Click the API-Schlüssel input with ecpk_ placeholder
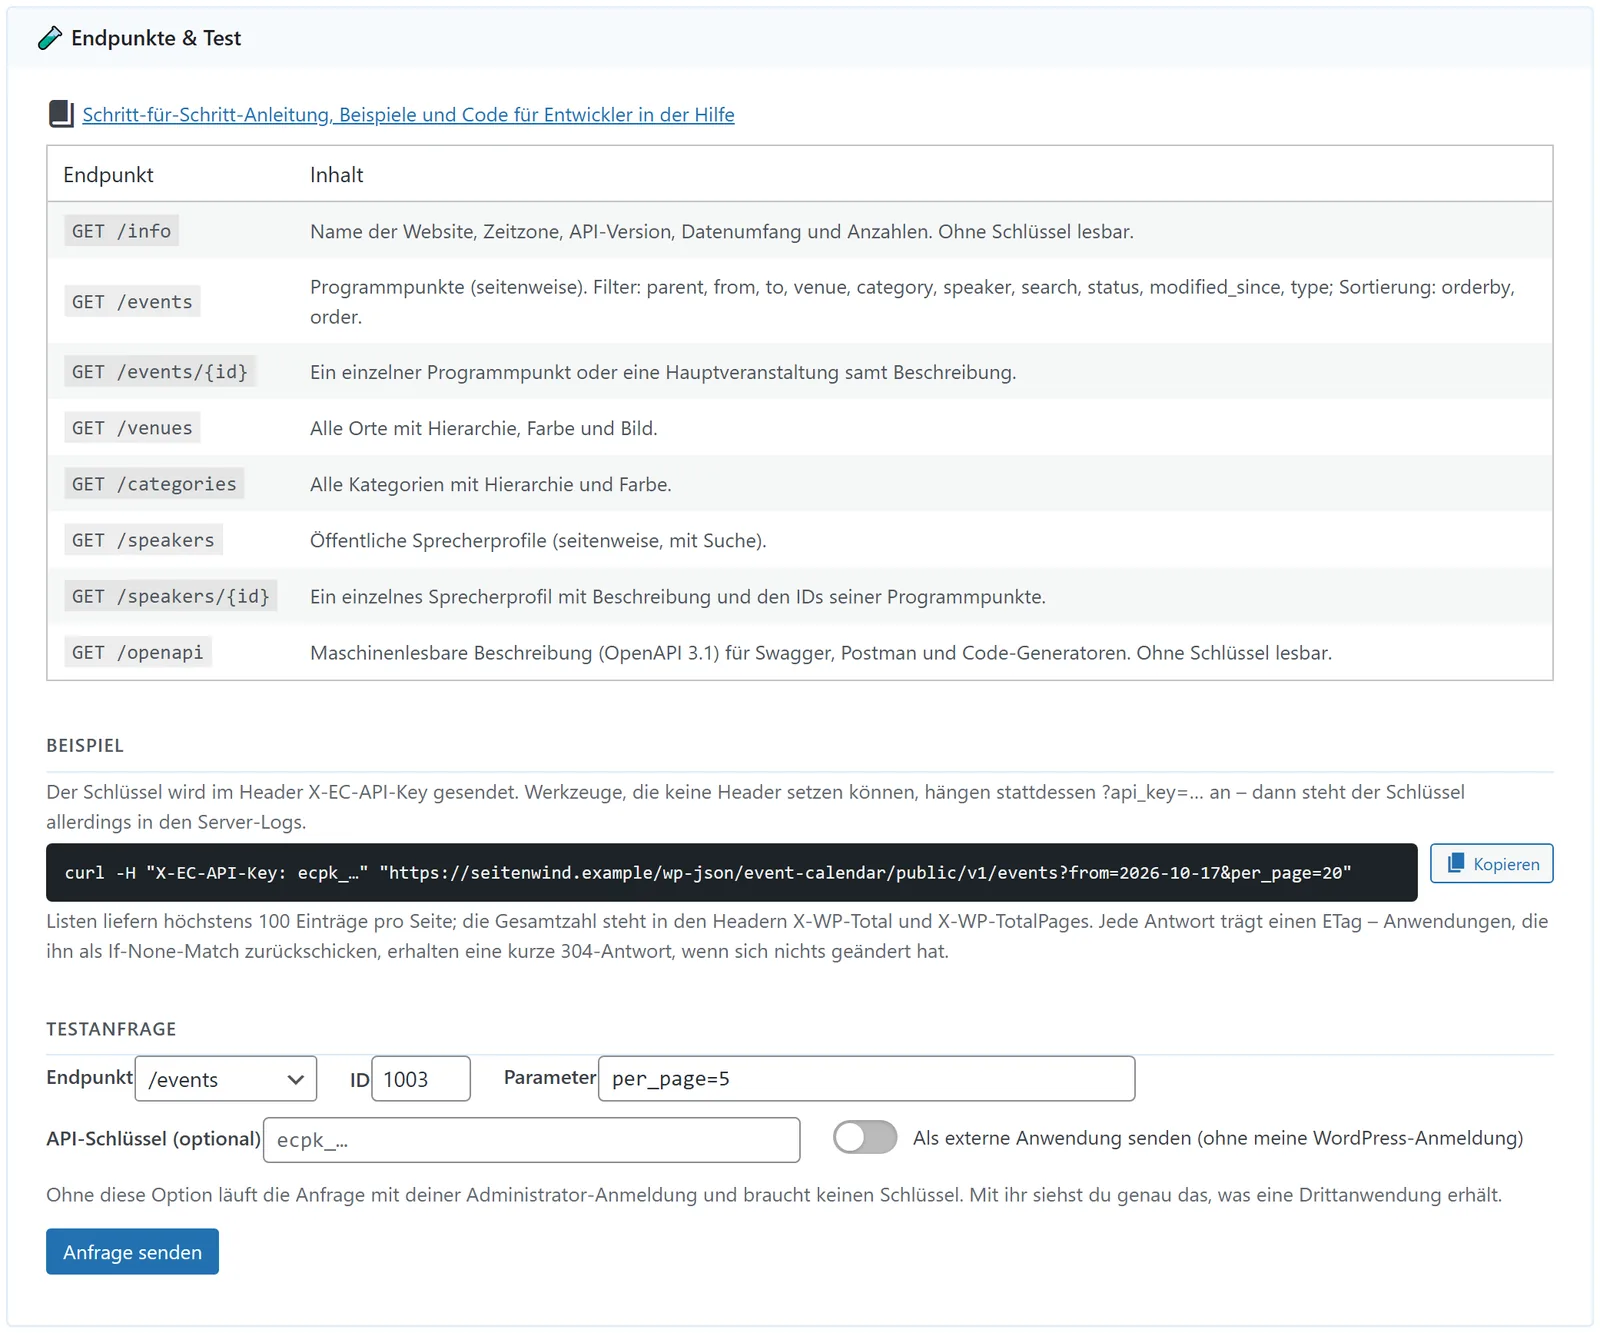This screenshot has width=1600, height=1333. (x=531, y=1140)
